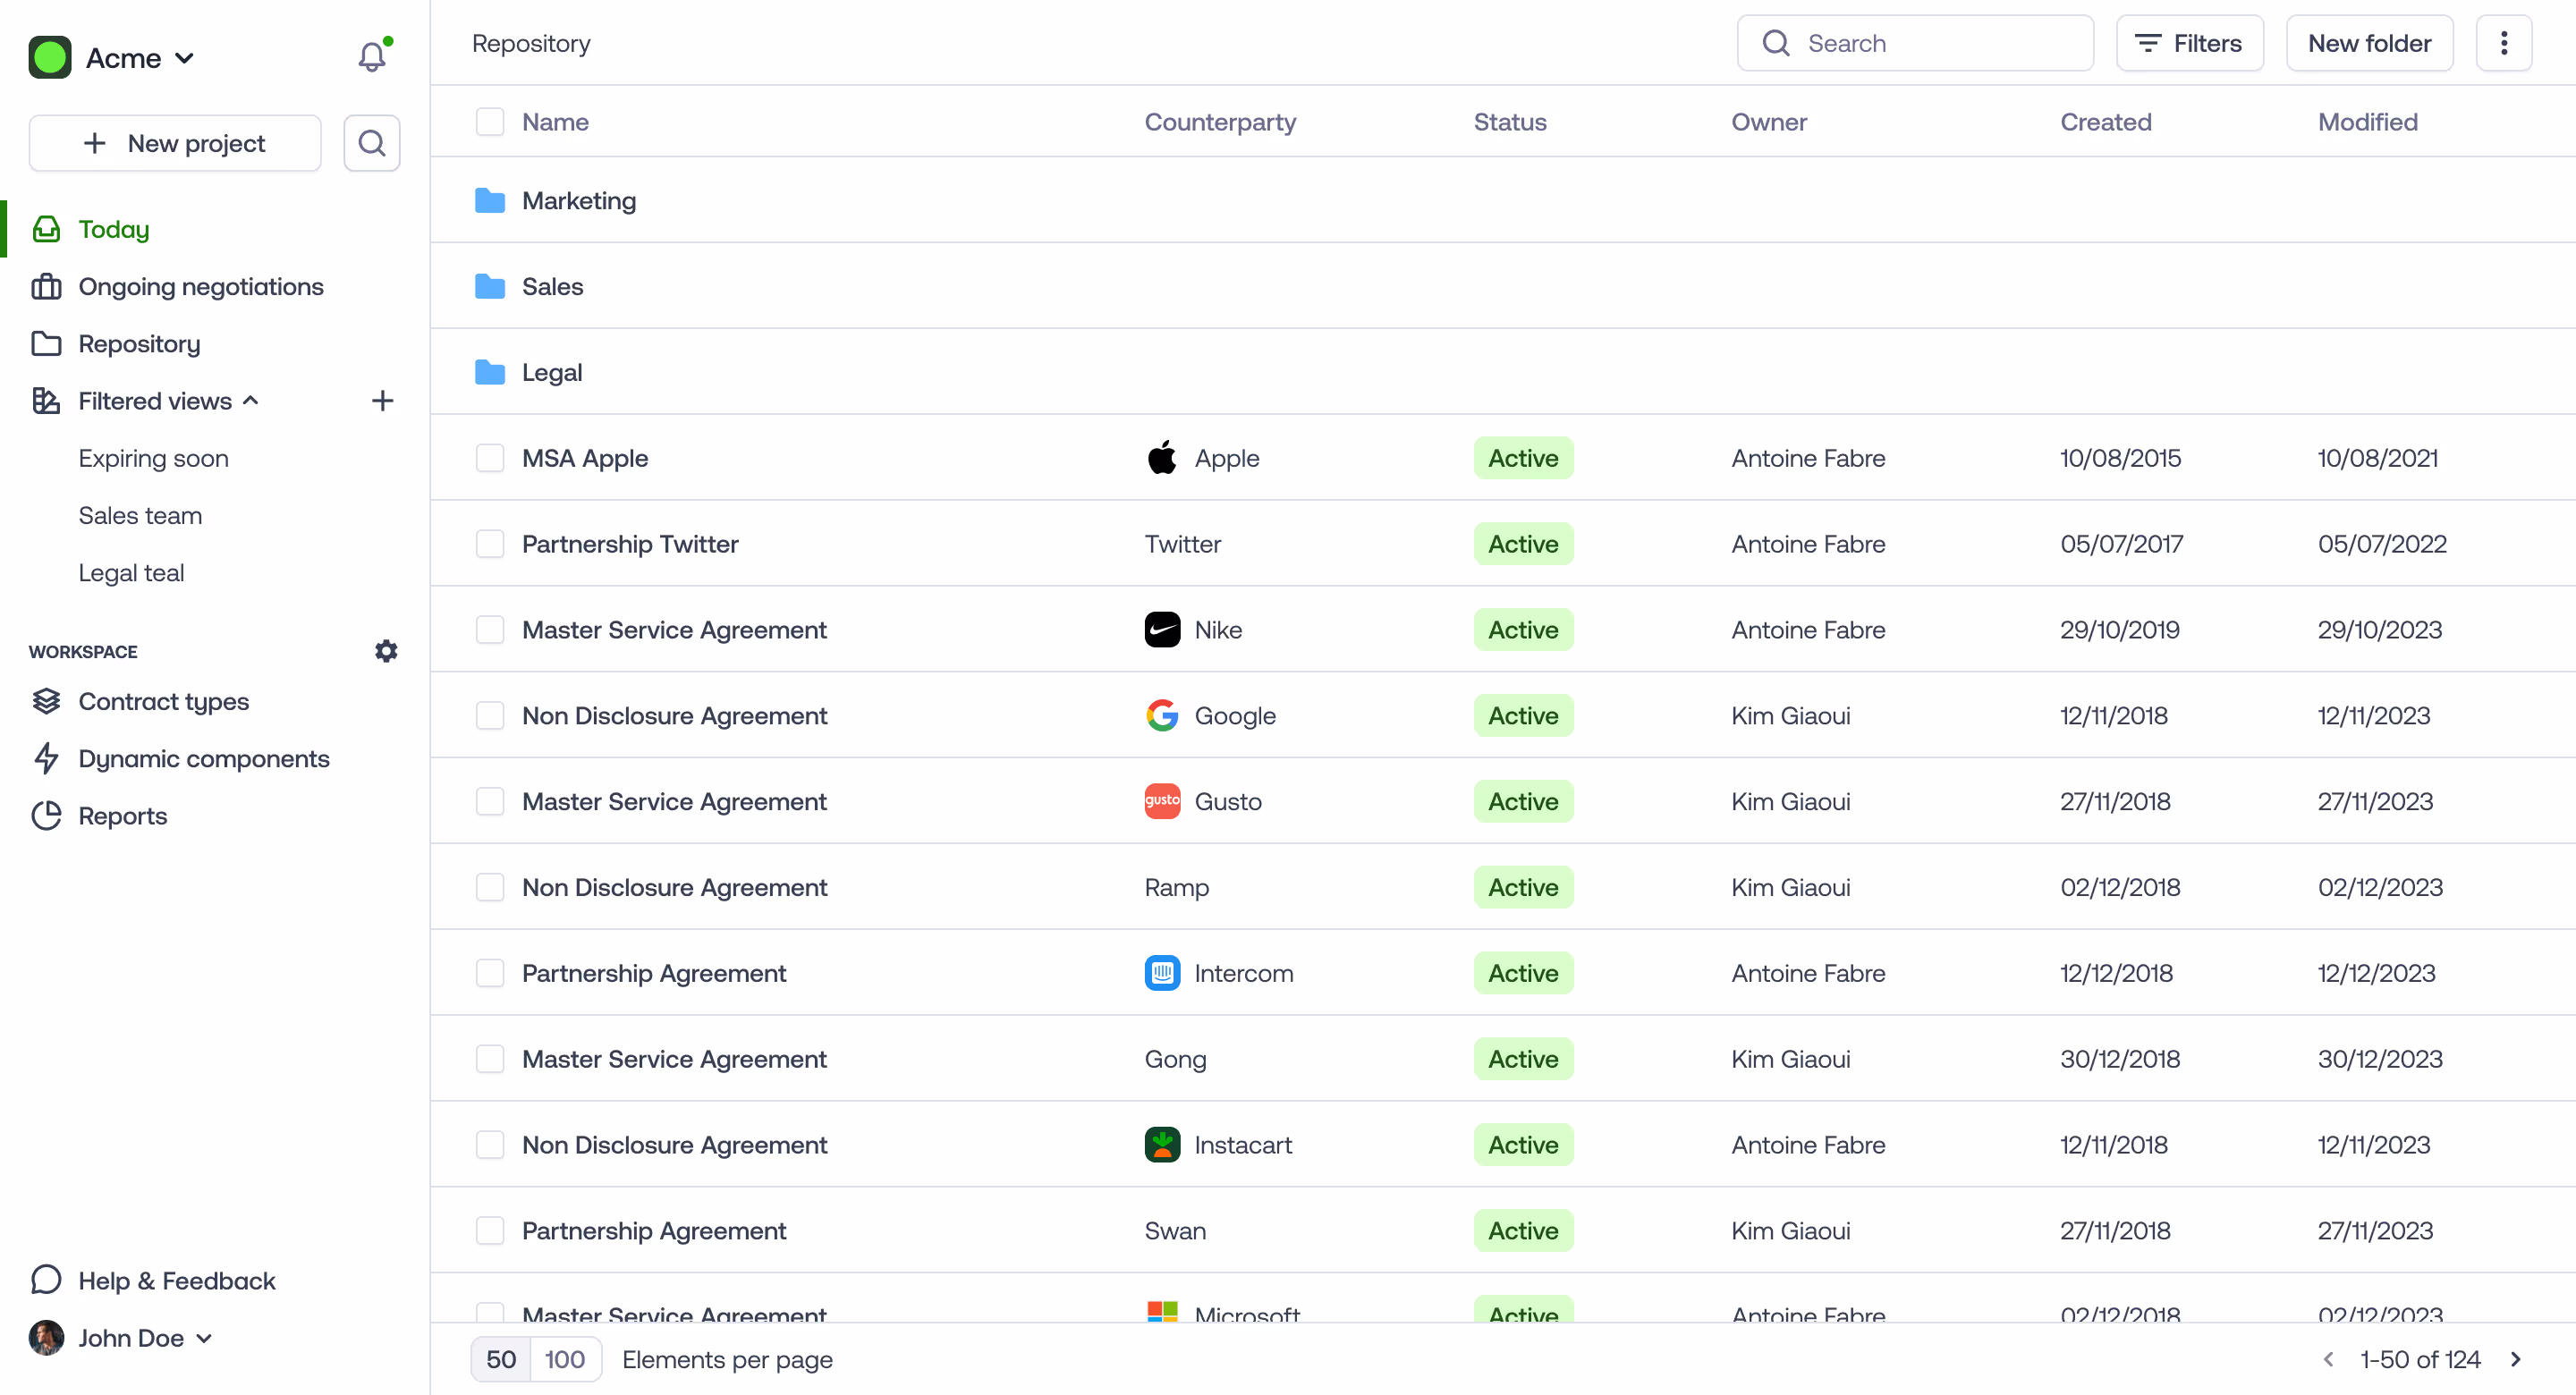Go to next page arrow in pagination
This screenshot has width=2576, height=1395.
(2516, 1359)
